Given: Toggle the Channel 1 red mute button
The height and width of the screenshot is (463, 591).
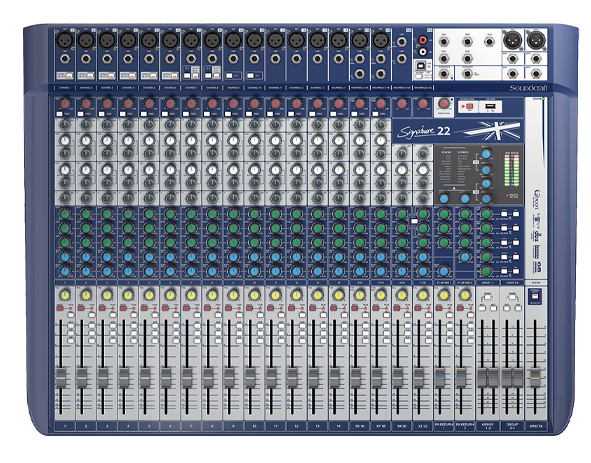Looking at the screenshot, I should coord(60,308).
